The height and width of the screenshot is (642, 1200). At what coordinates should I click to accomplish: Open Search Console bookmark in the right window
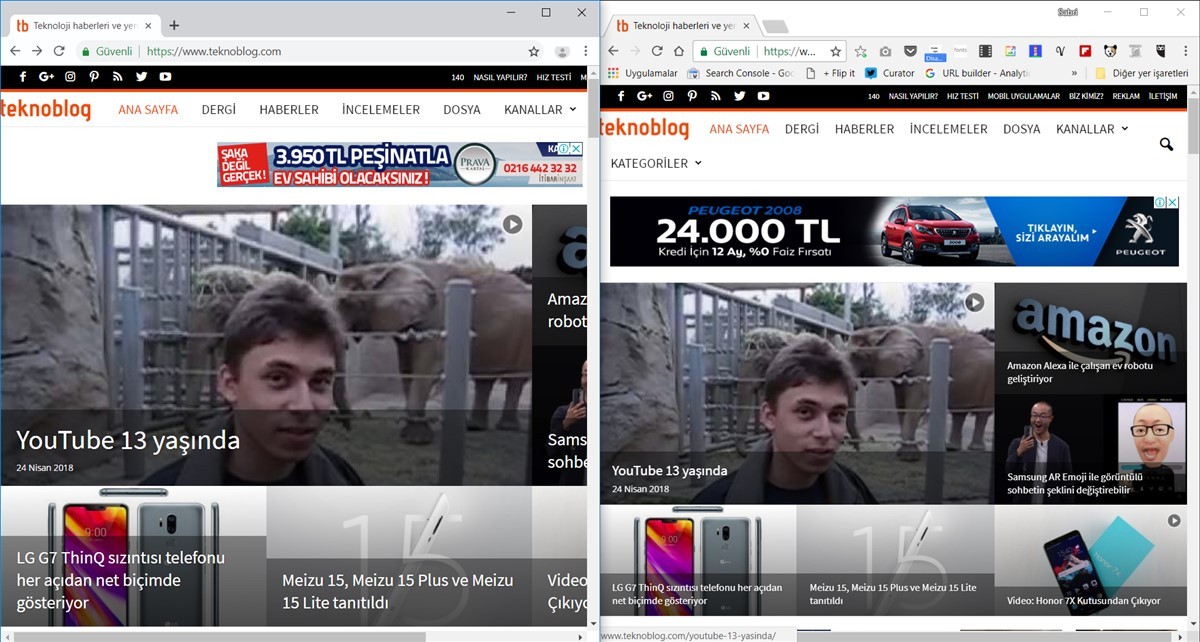point(740,73)
